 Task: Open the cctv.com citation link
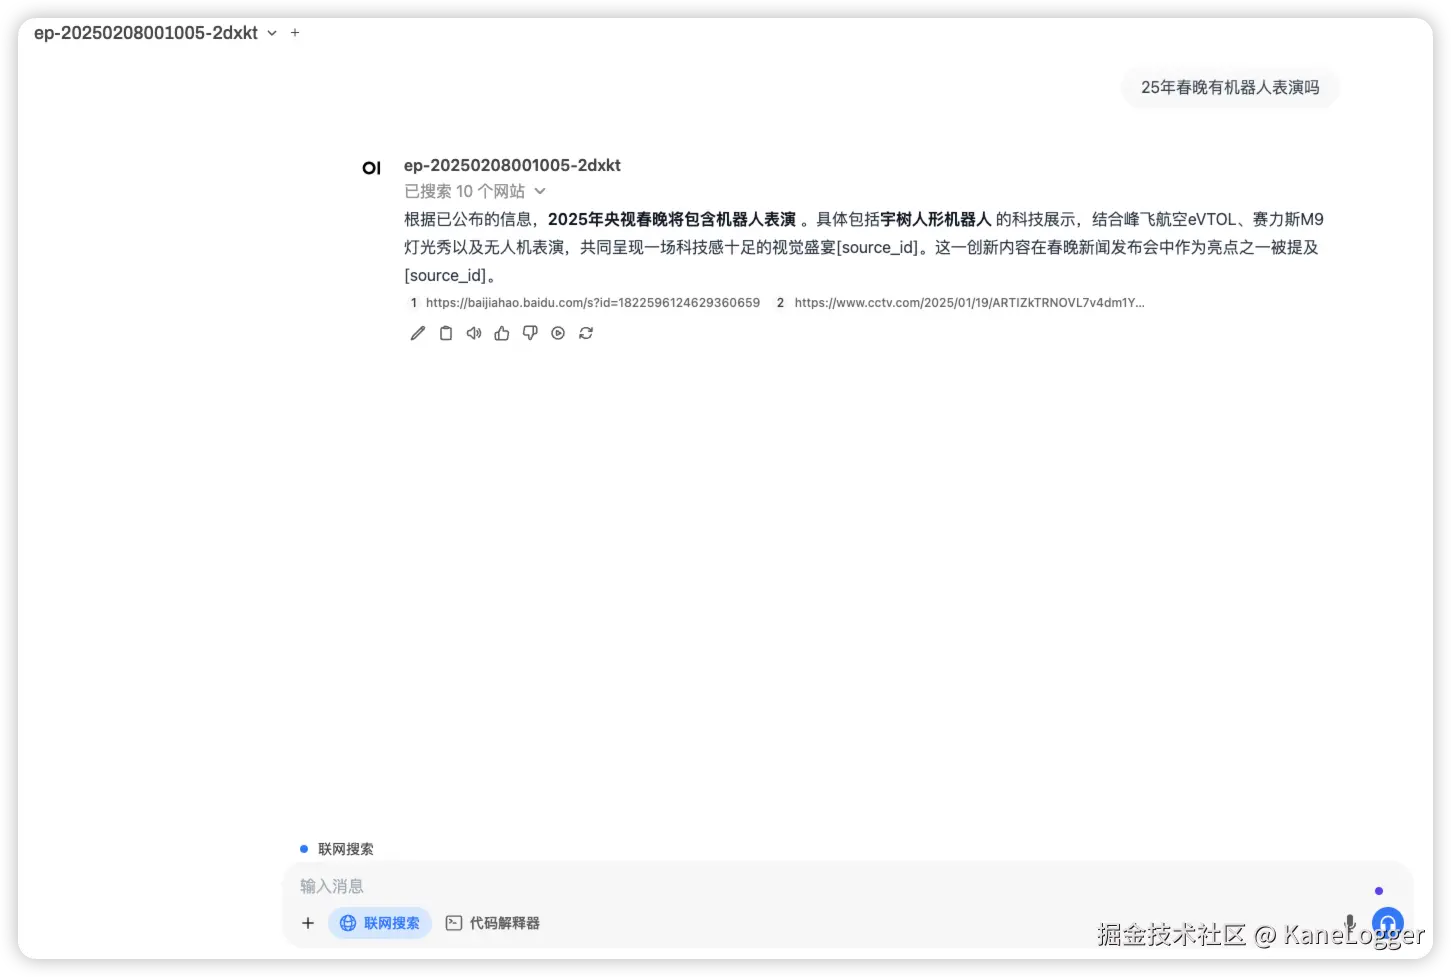click(x=969, y=302)
